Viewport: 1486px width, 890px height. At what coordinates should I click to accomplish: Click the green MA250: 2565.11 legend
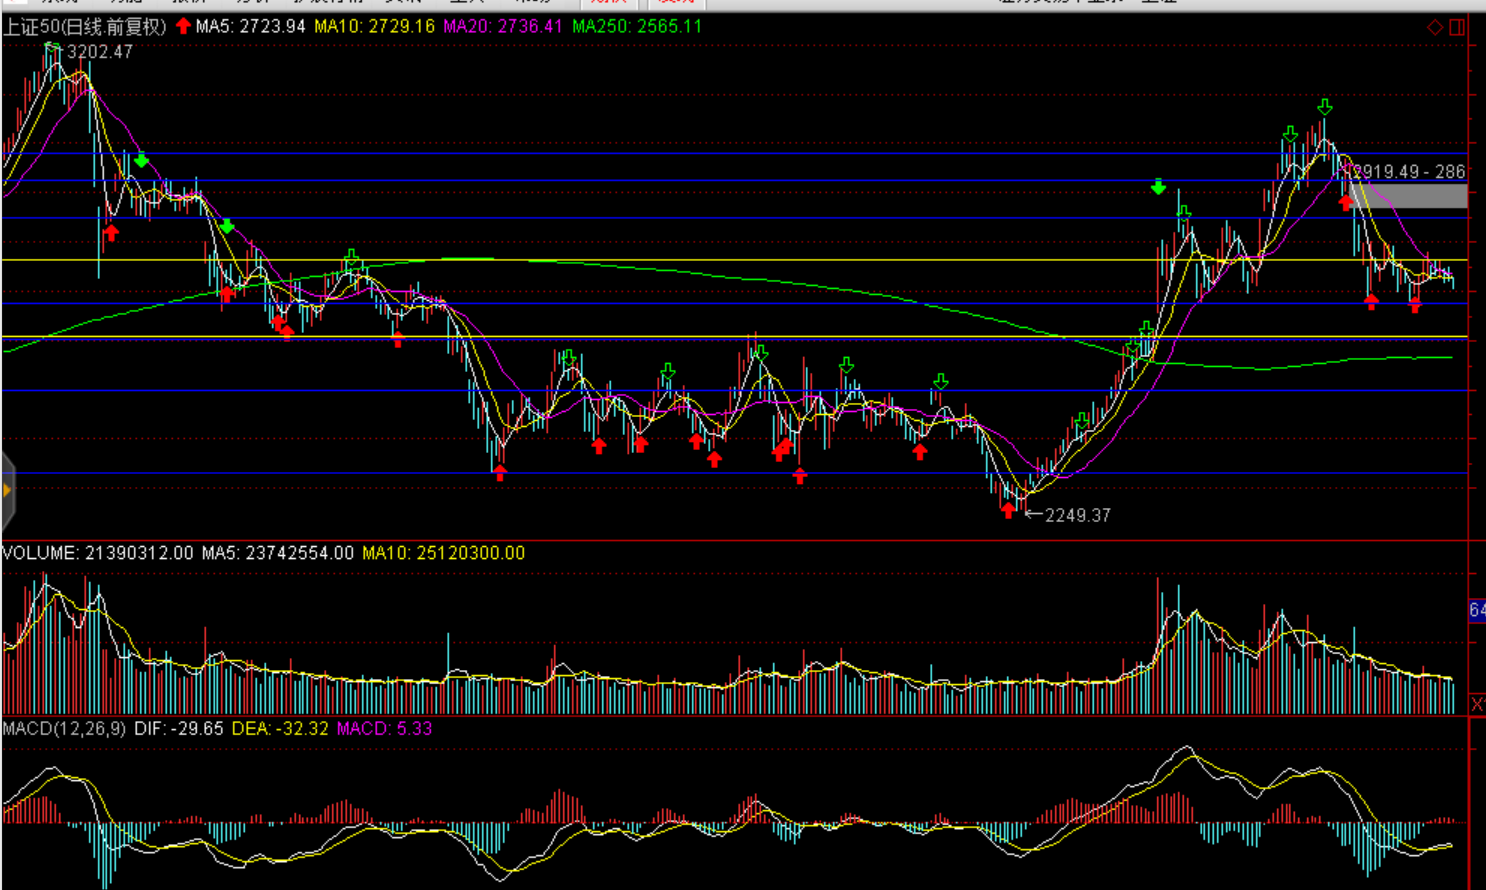tap(636, 27)
